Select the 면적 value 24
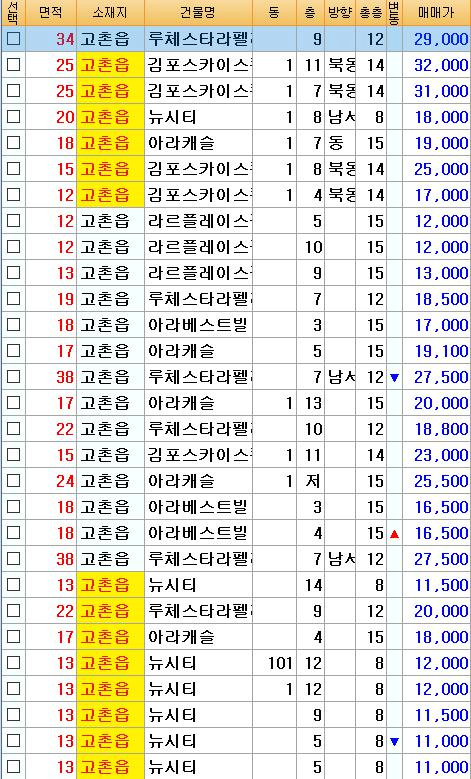Screen dimensions: 471x779 click(65, 481)
